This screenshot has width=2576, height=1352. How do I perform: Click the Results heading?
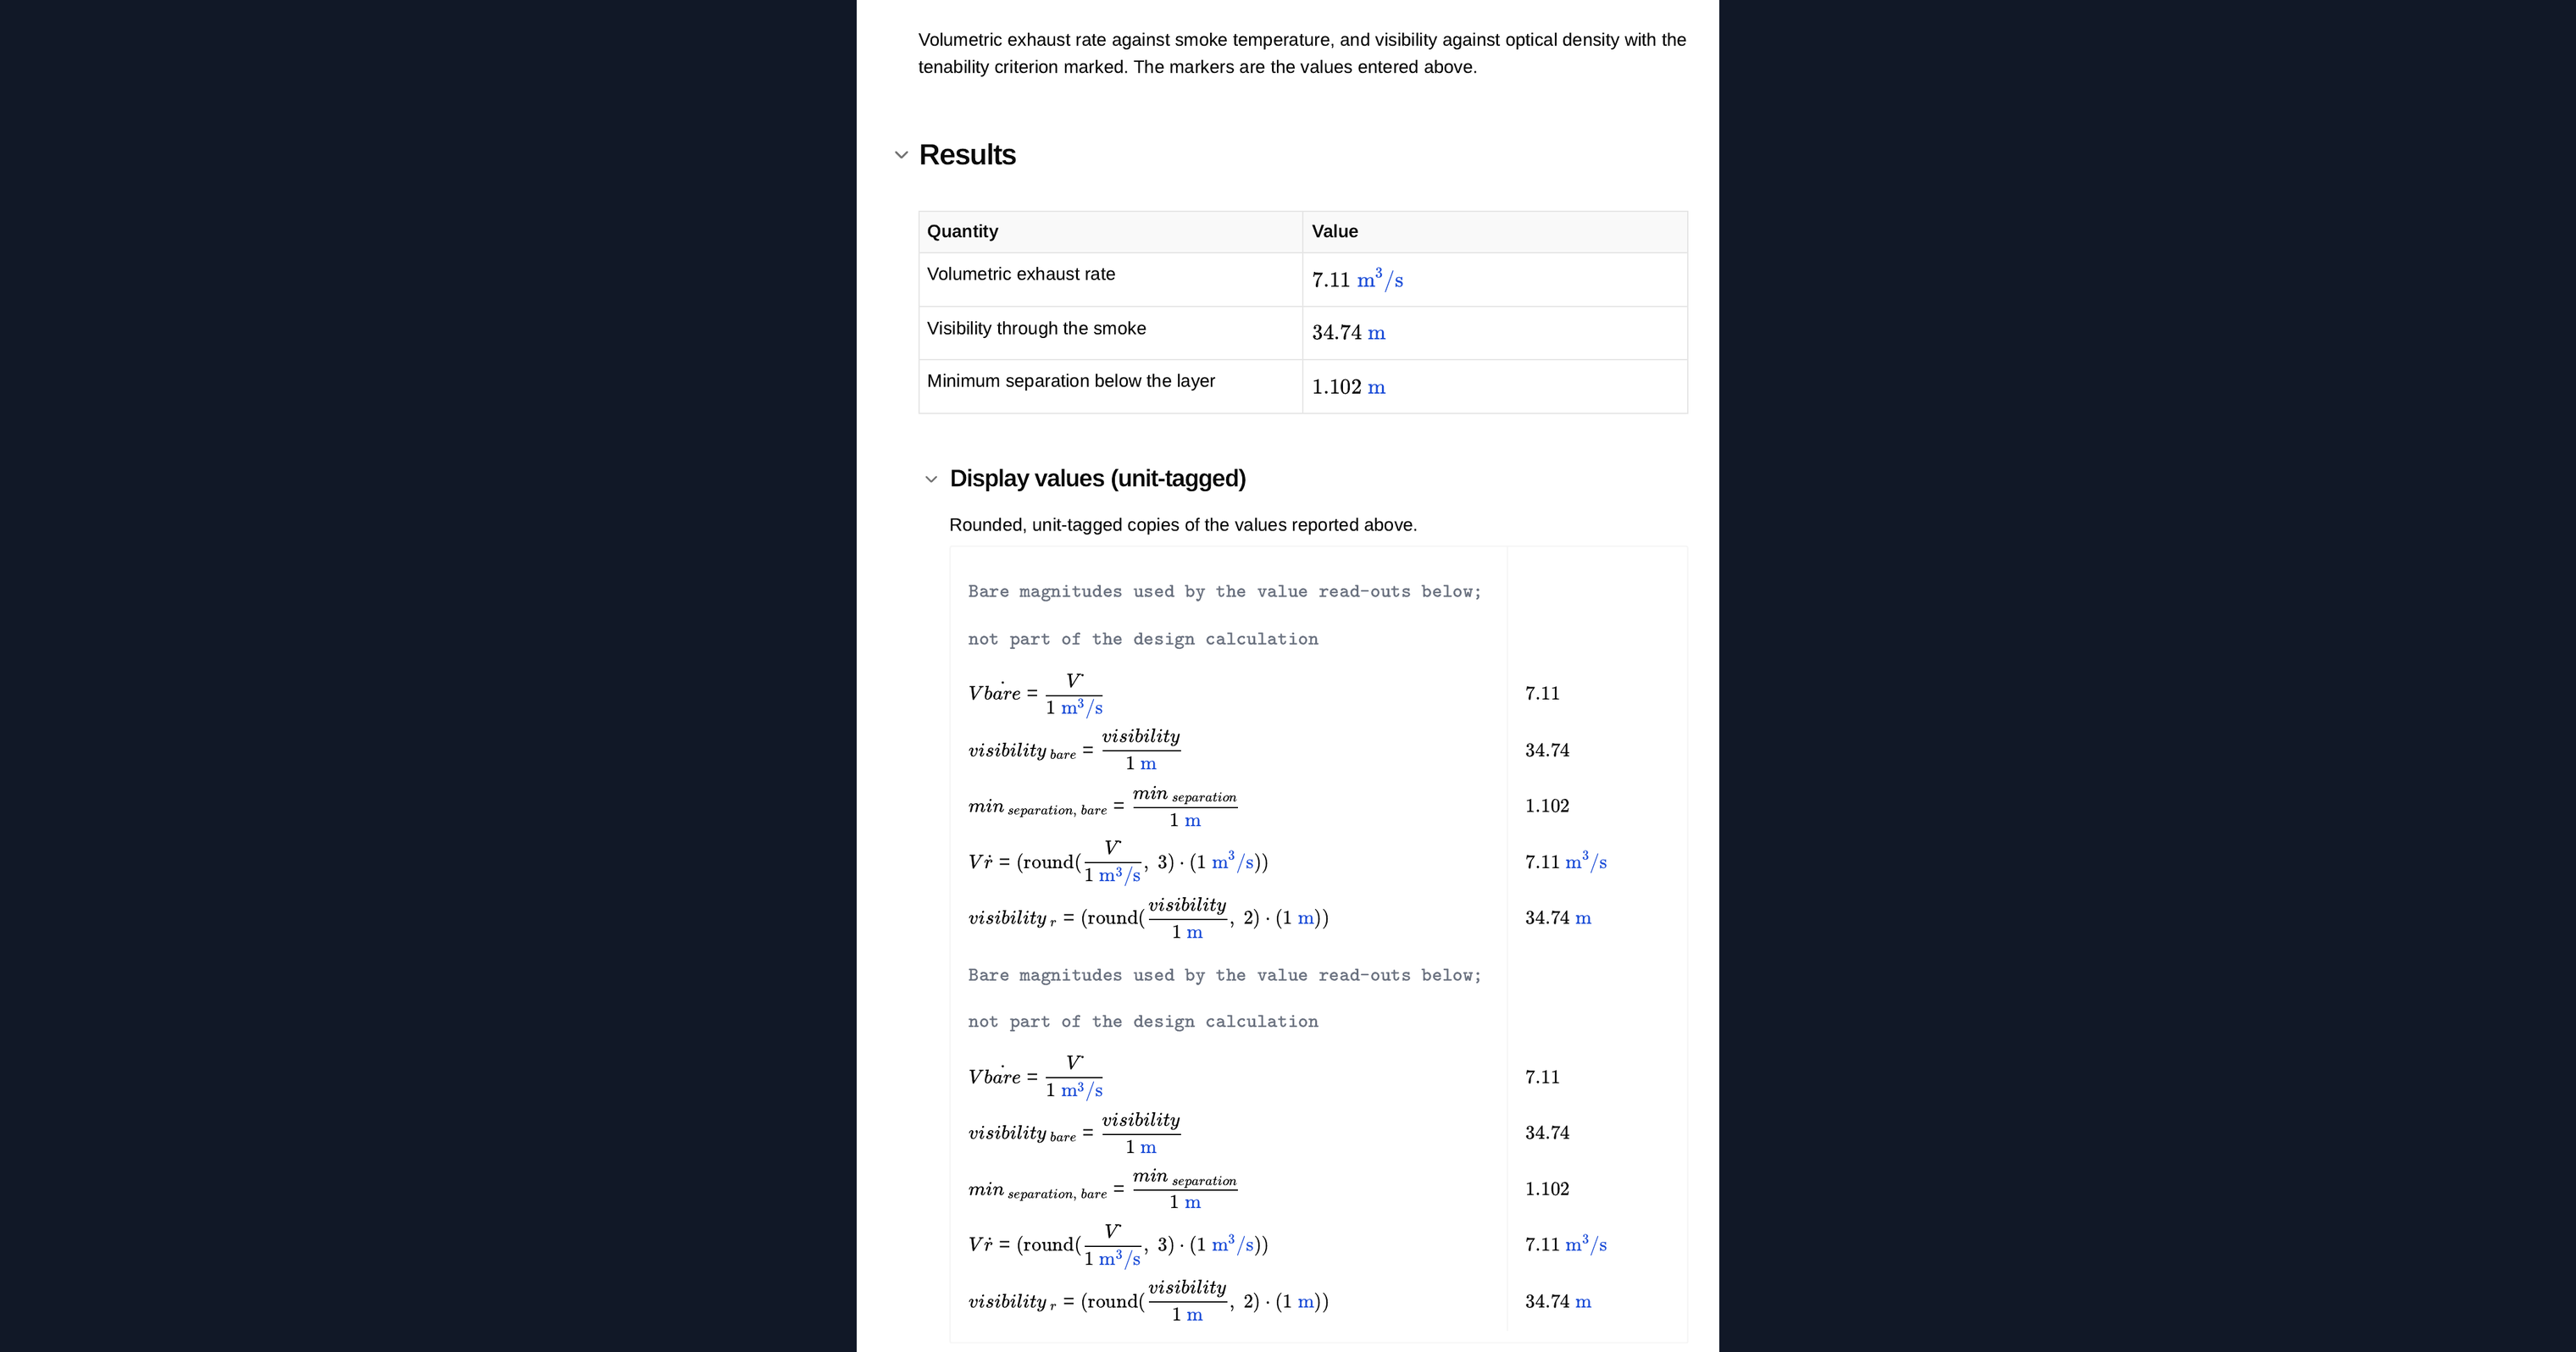pyautogui.click(x=967, y=155)
